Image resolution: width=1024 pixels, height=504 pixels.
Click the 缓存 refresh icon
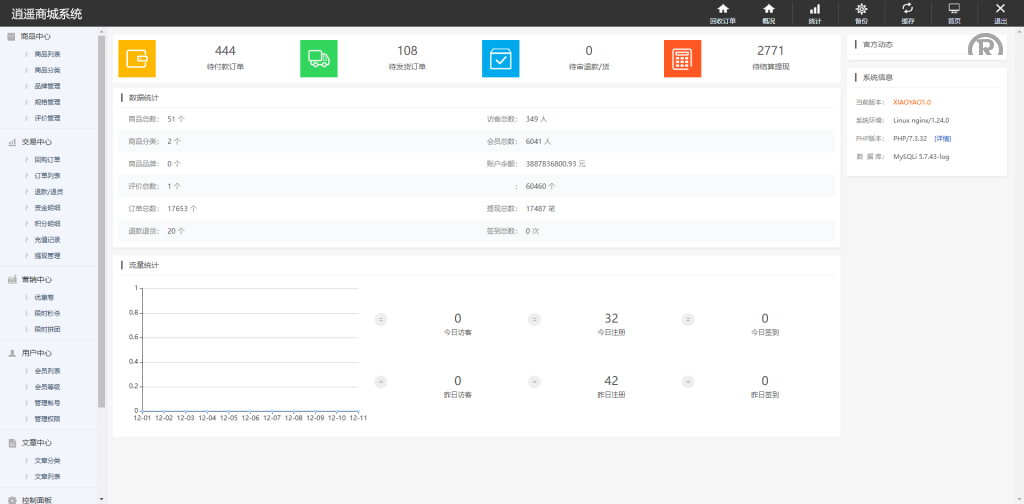907,9
